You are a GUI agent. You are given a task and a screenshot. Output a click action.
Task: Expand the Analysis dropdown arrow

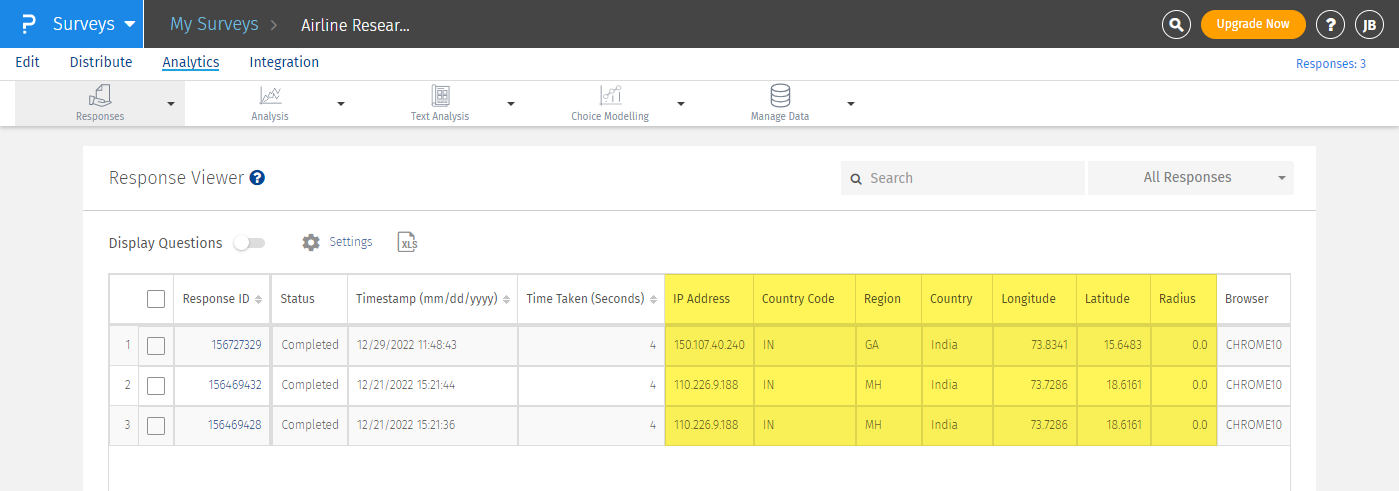tap(341, 104)
